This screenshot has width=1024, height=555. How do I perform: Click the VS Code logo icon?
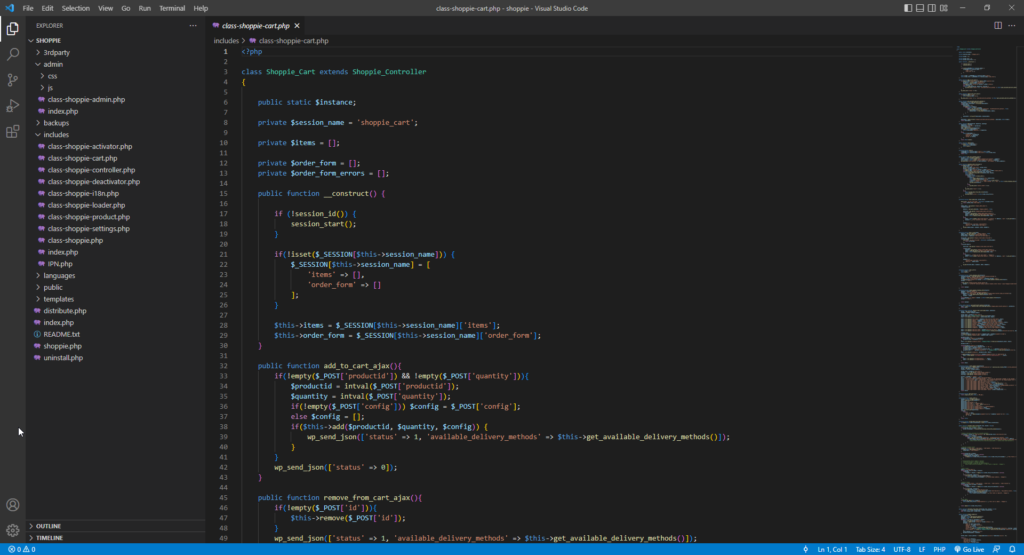[x=9, y=8]
